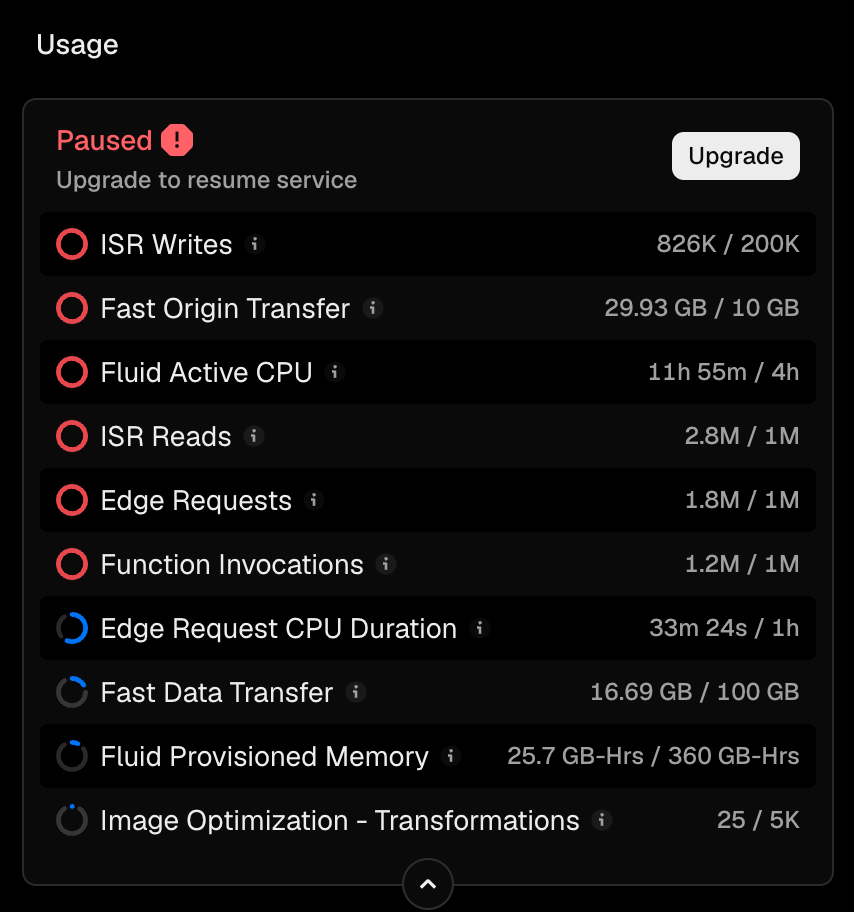Select the ISR Writes usage row
Screen dimensions: 854x912
pos(428,244)
